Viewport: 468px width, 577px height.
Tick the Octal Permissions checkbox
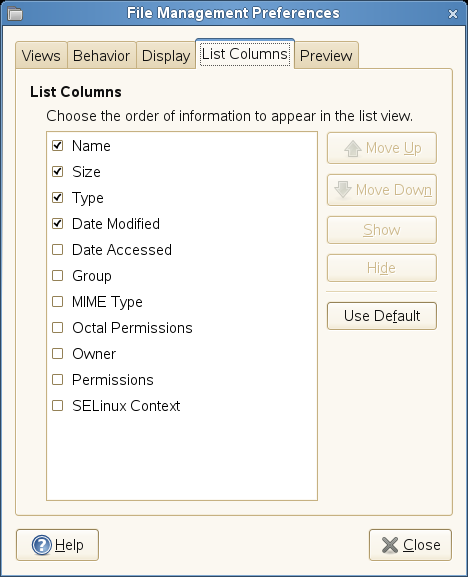point(57,328)
